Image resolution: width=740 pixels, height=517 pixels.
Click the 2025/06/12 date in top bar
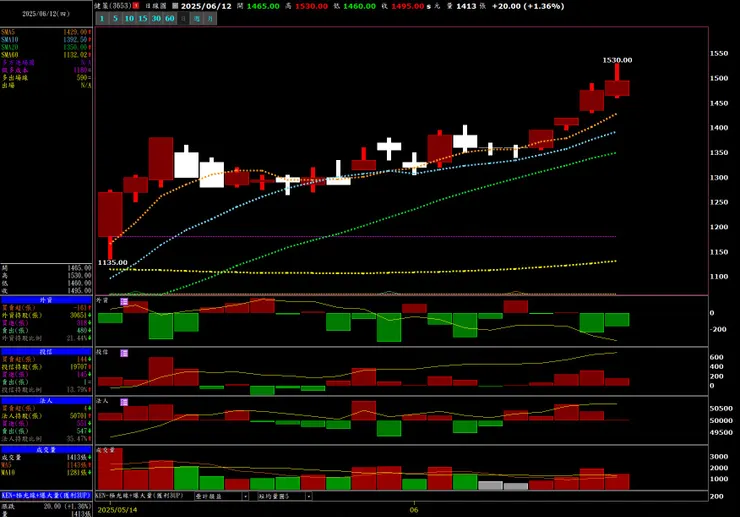(x=206, y=6)
